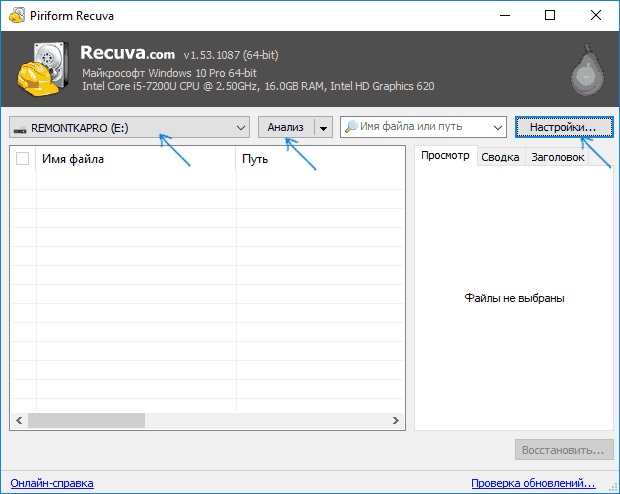Open file name or path filter dropdown

tap(498, 127)
